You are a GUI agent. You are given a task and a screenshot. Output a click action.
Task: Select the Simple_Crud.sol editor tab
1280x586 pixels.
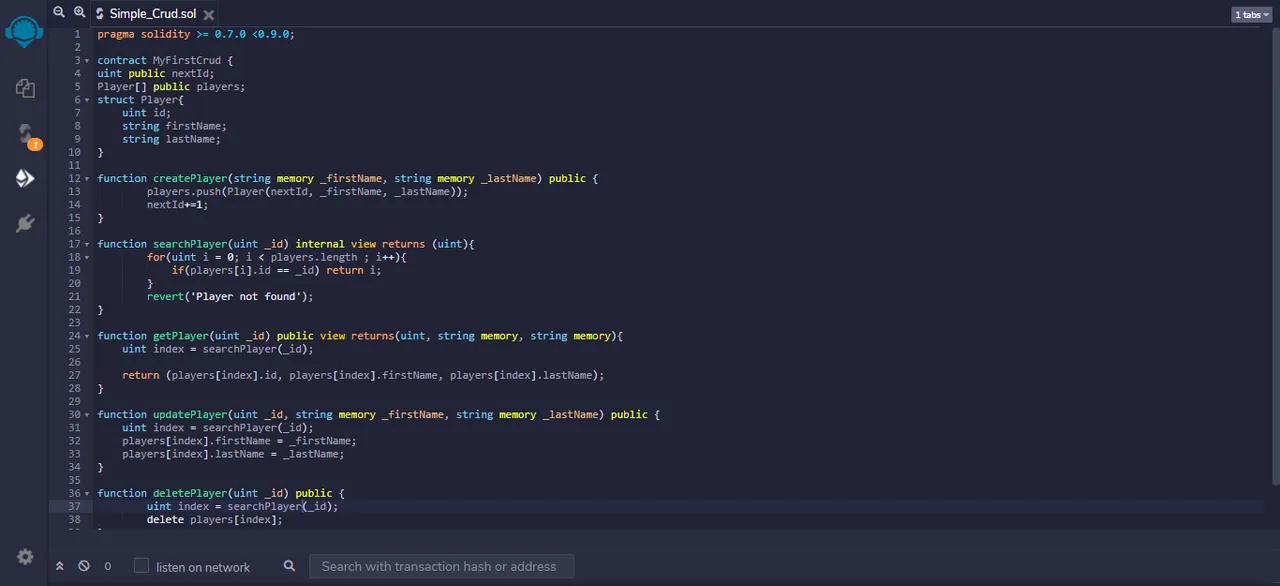tap(152, 14)
